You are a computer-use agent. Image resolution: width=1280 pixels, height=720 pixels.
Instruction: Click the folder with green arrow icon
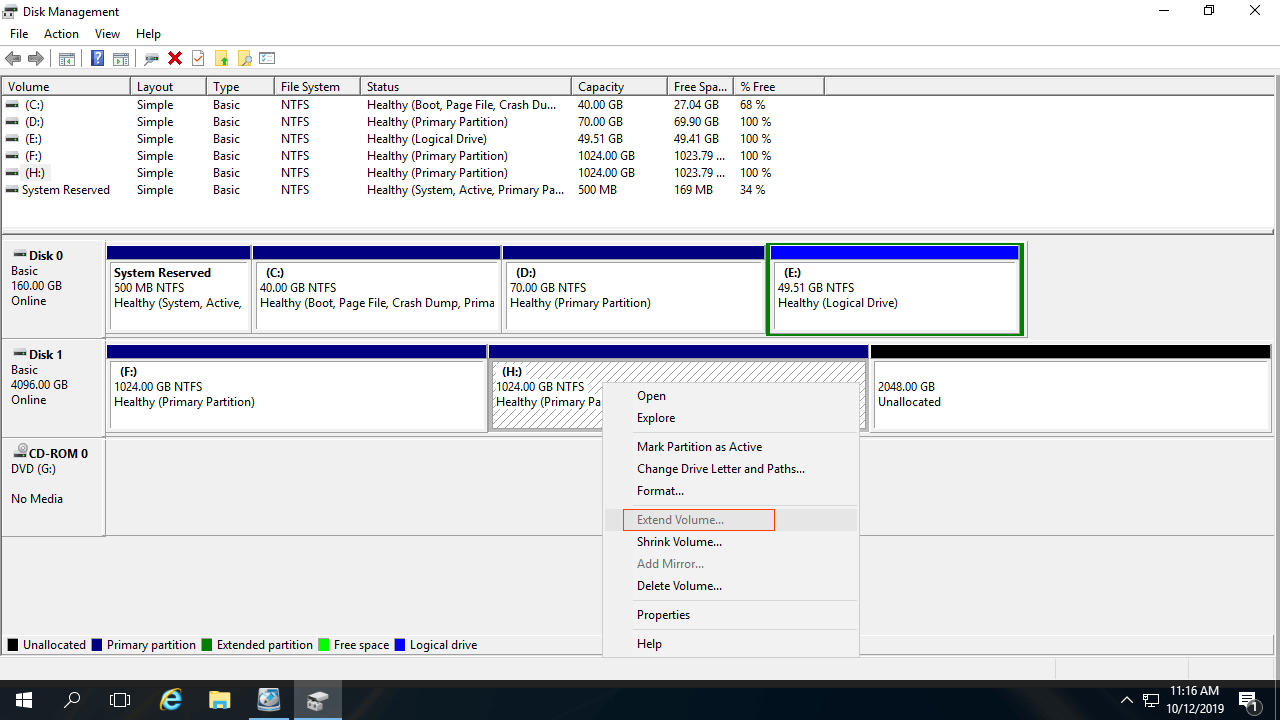[x=221, y=59]
